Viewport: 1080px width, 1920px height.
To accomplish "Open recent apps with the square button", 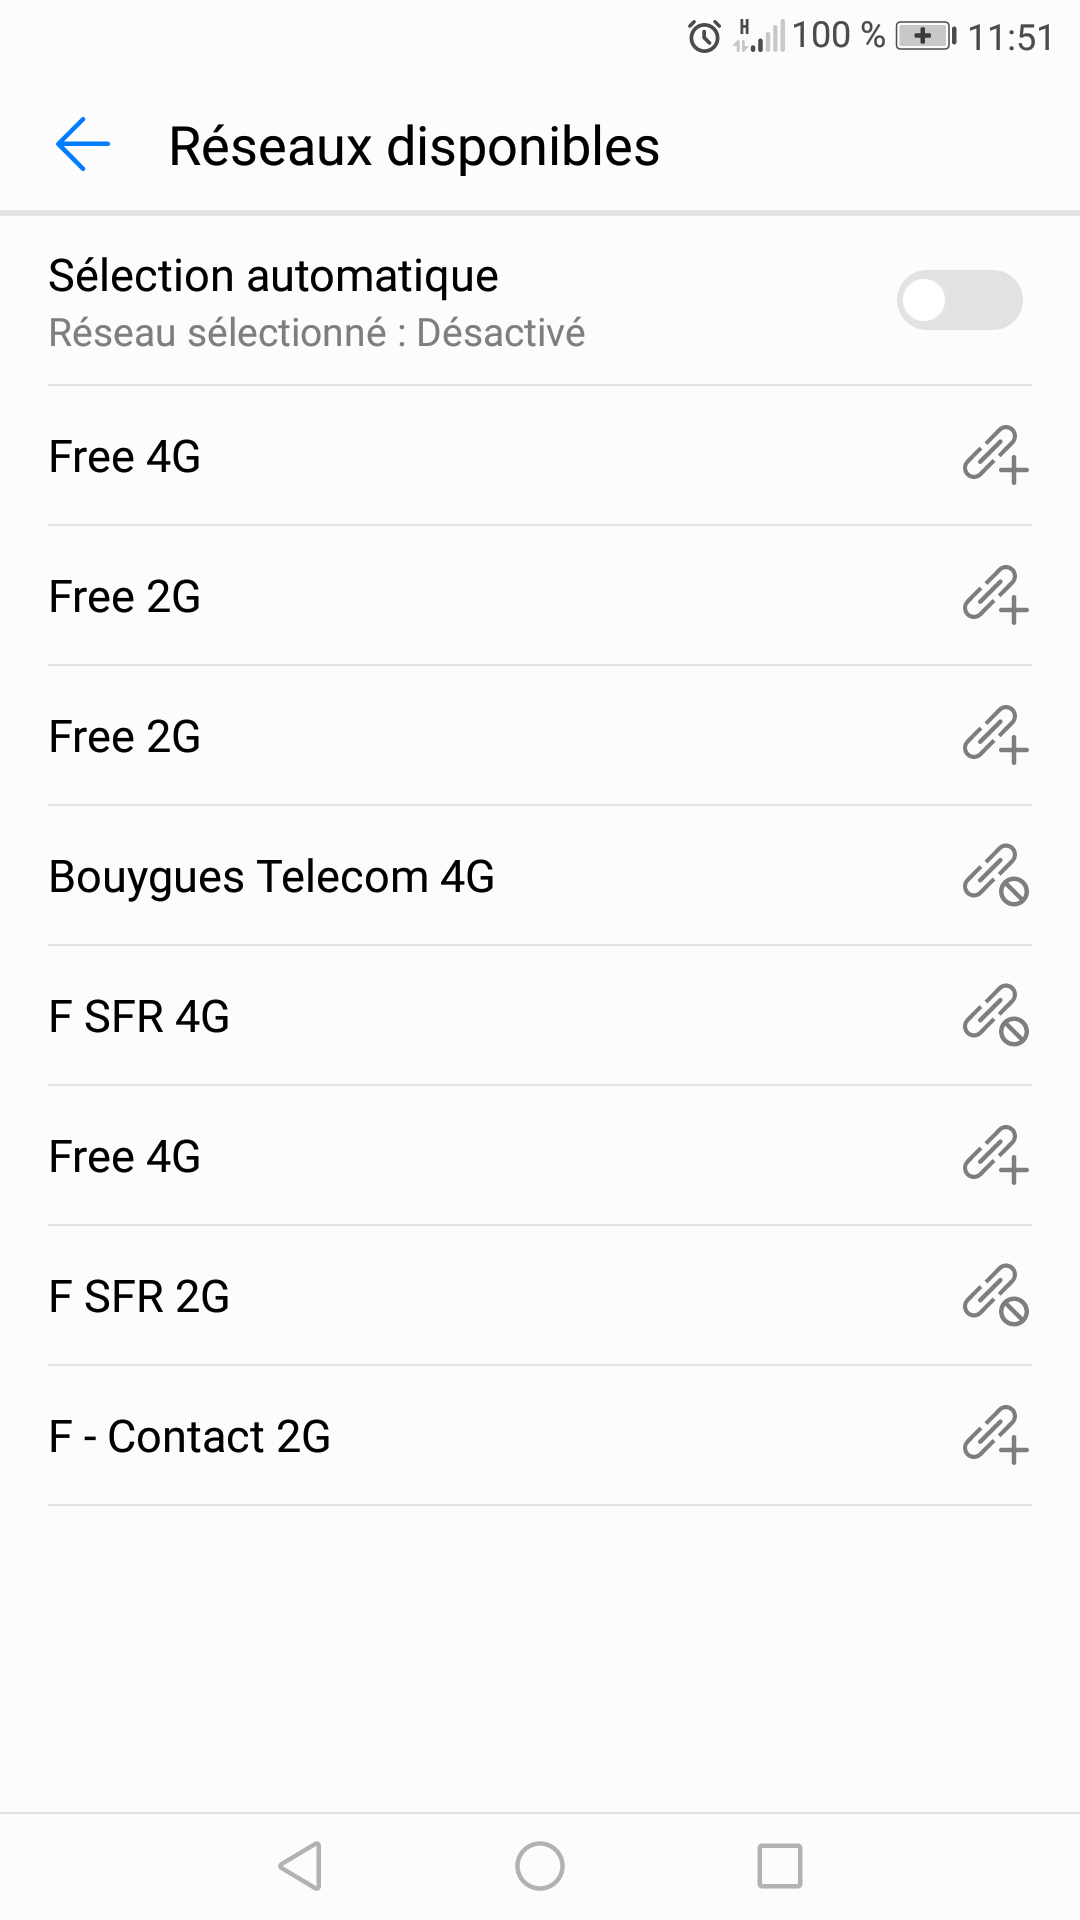I will [x=780, y=1866].
